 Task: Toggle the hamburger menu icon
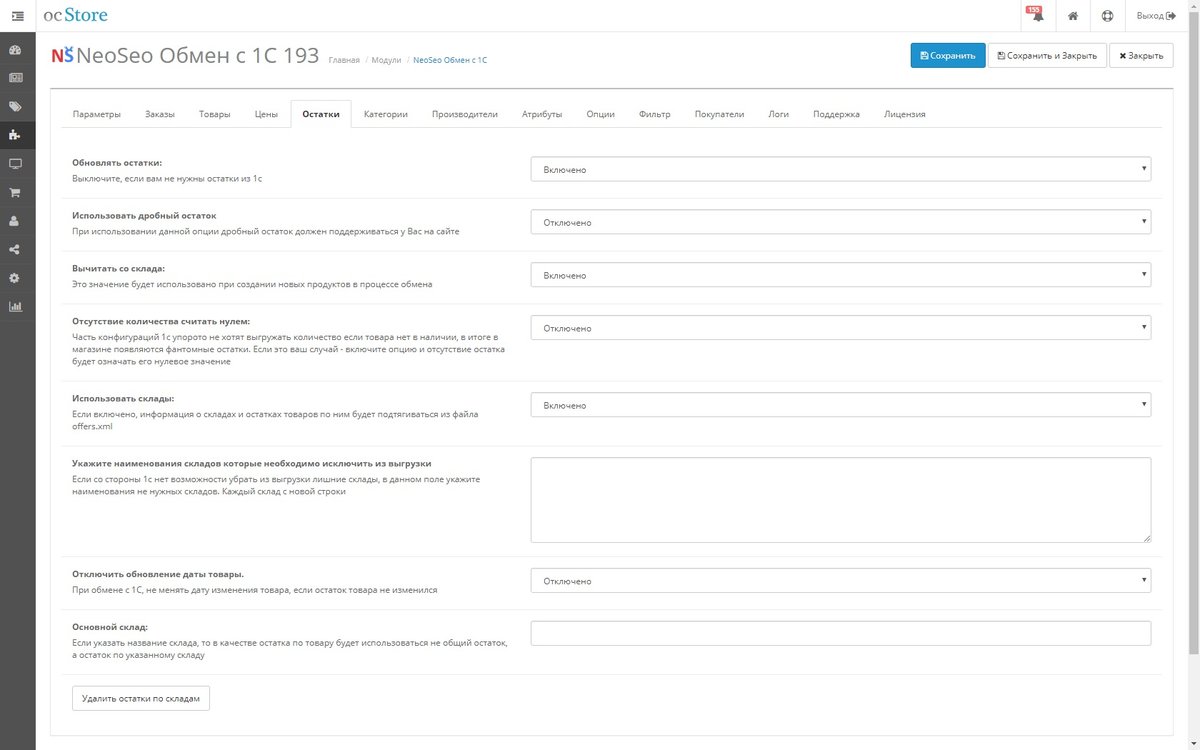(17, 16)
